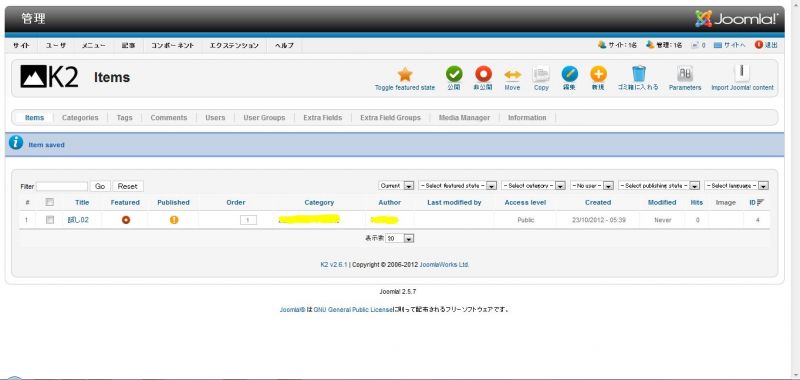800x380 pixels.
Task: Sort by the Category column header
Action: pyautogui.click(x=319, y=202)
